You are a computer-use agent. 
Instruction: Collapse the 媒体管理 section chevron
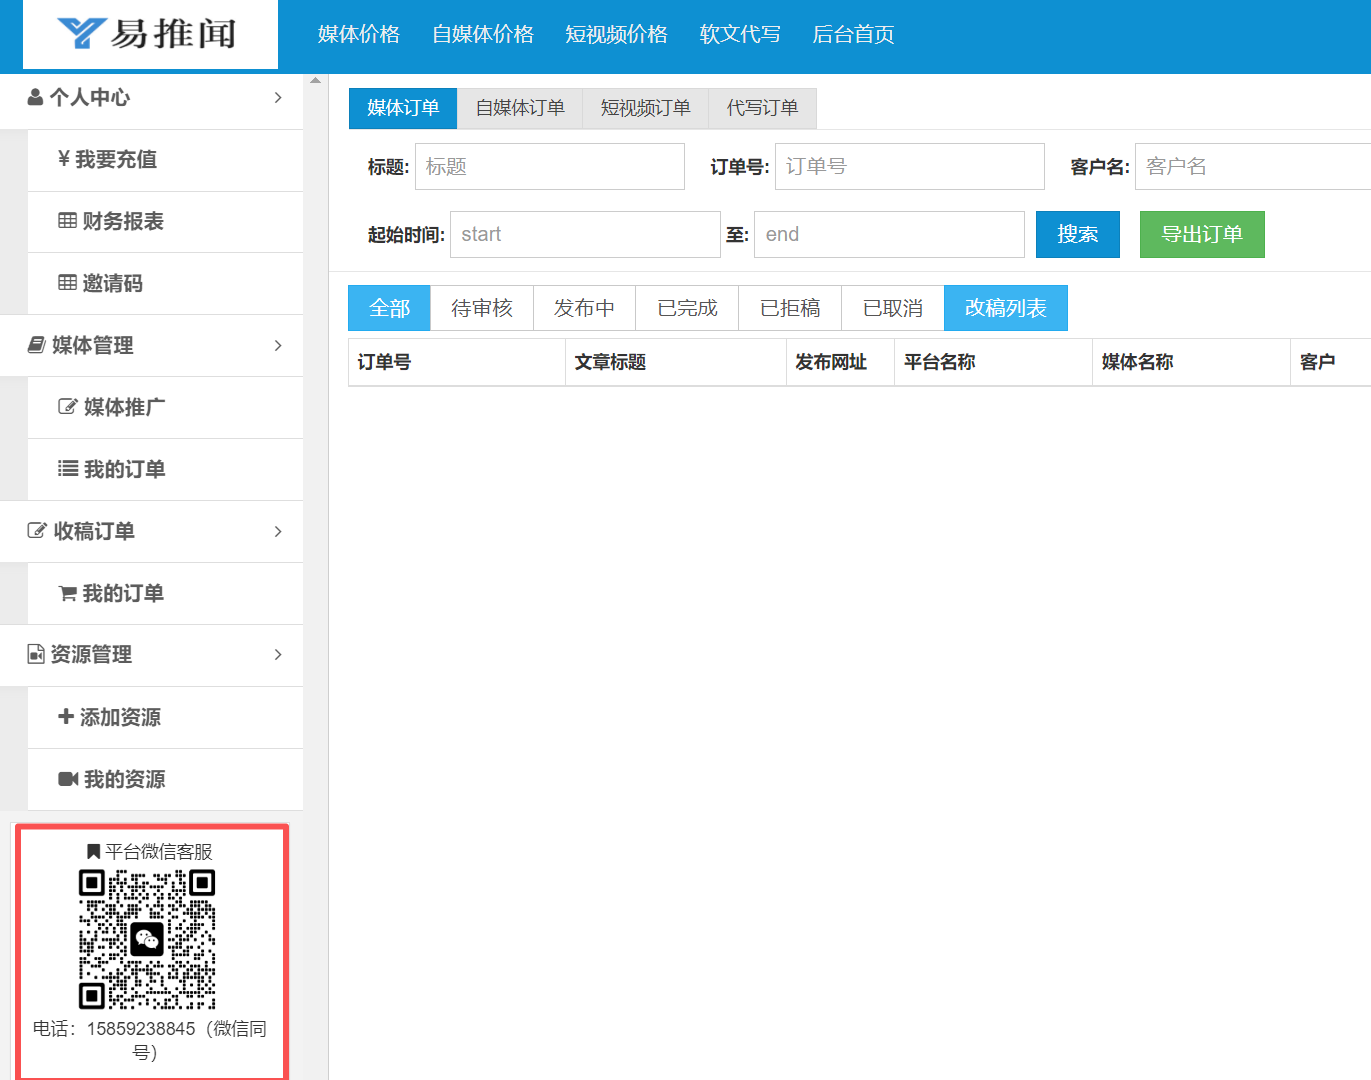tap(278, 345)
